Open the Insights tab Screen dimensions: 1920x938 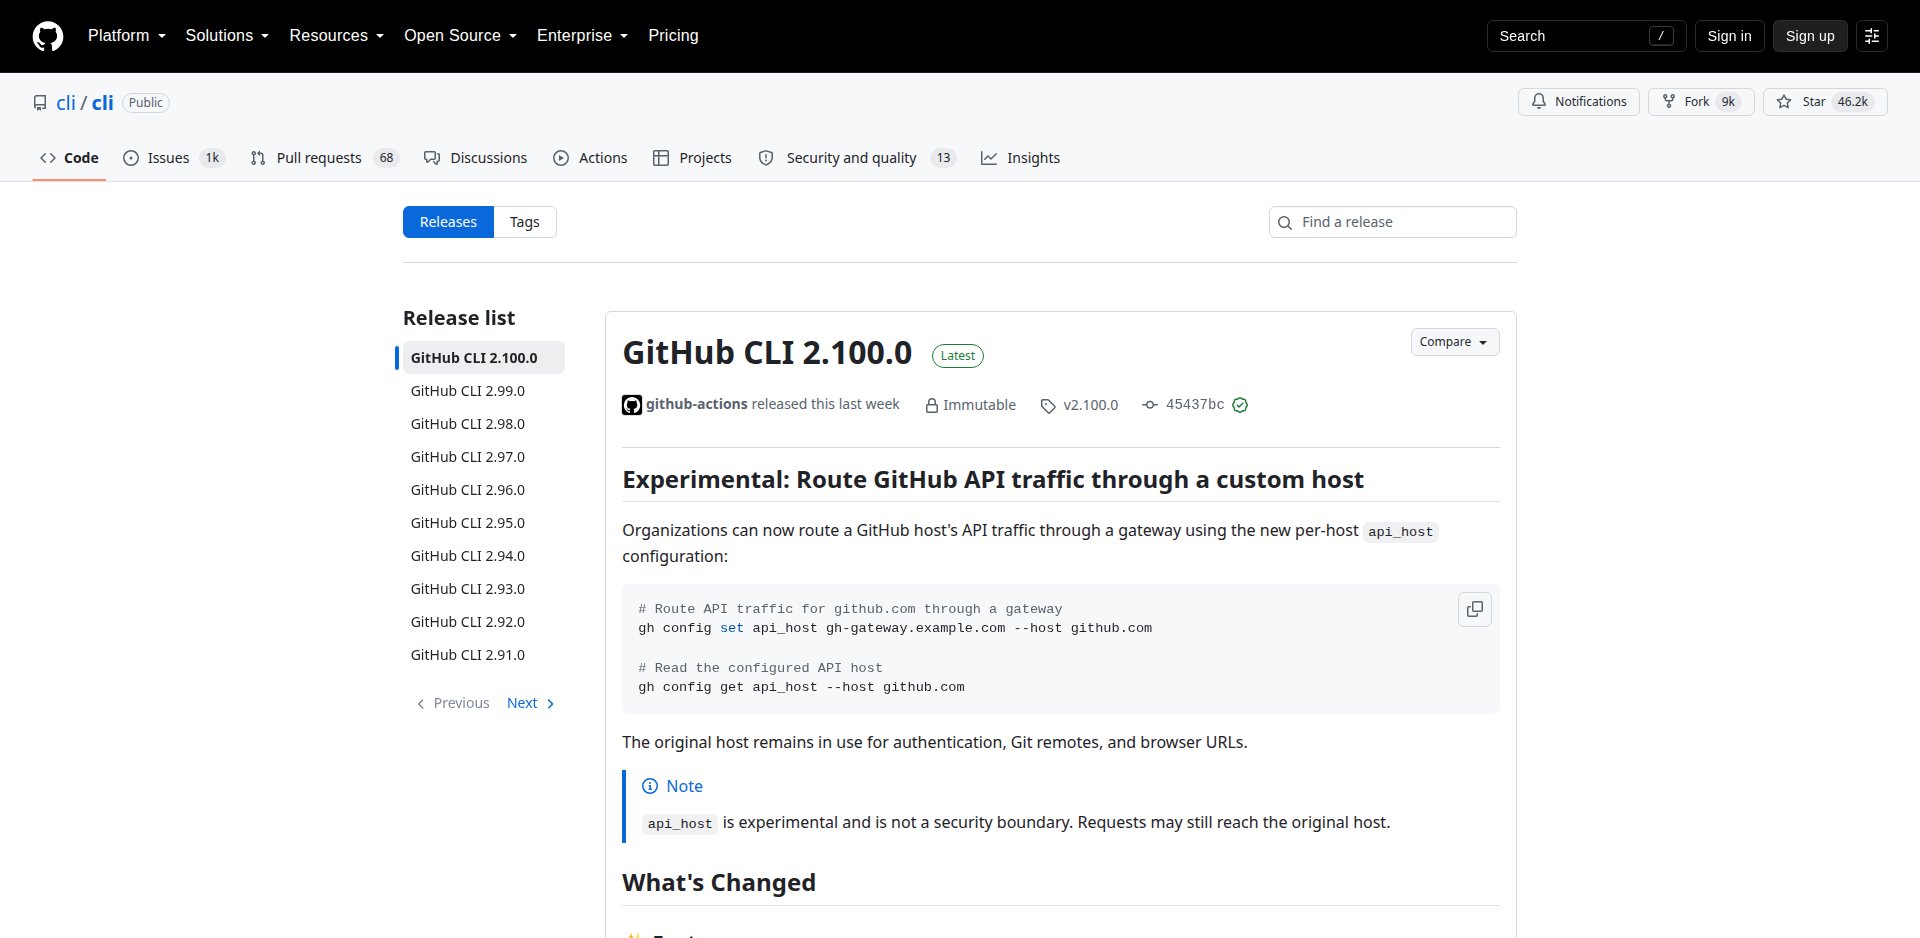tap(1020, 158)
